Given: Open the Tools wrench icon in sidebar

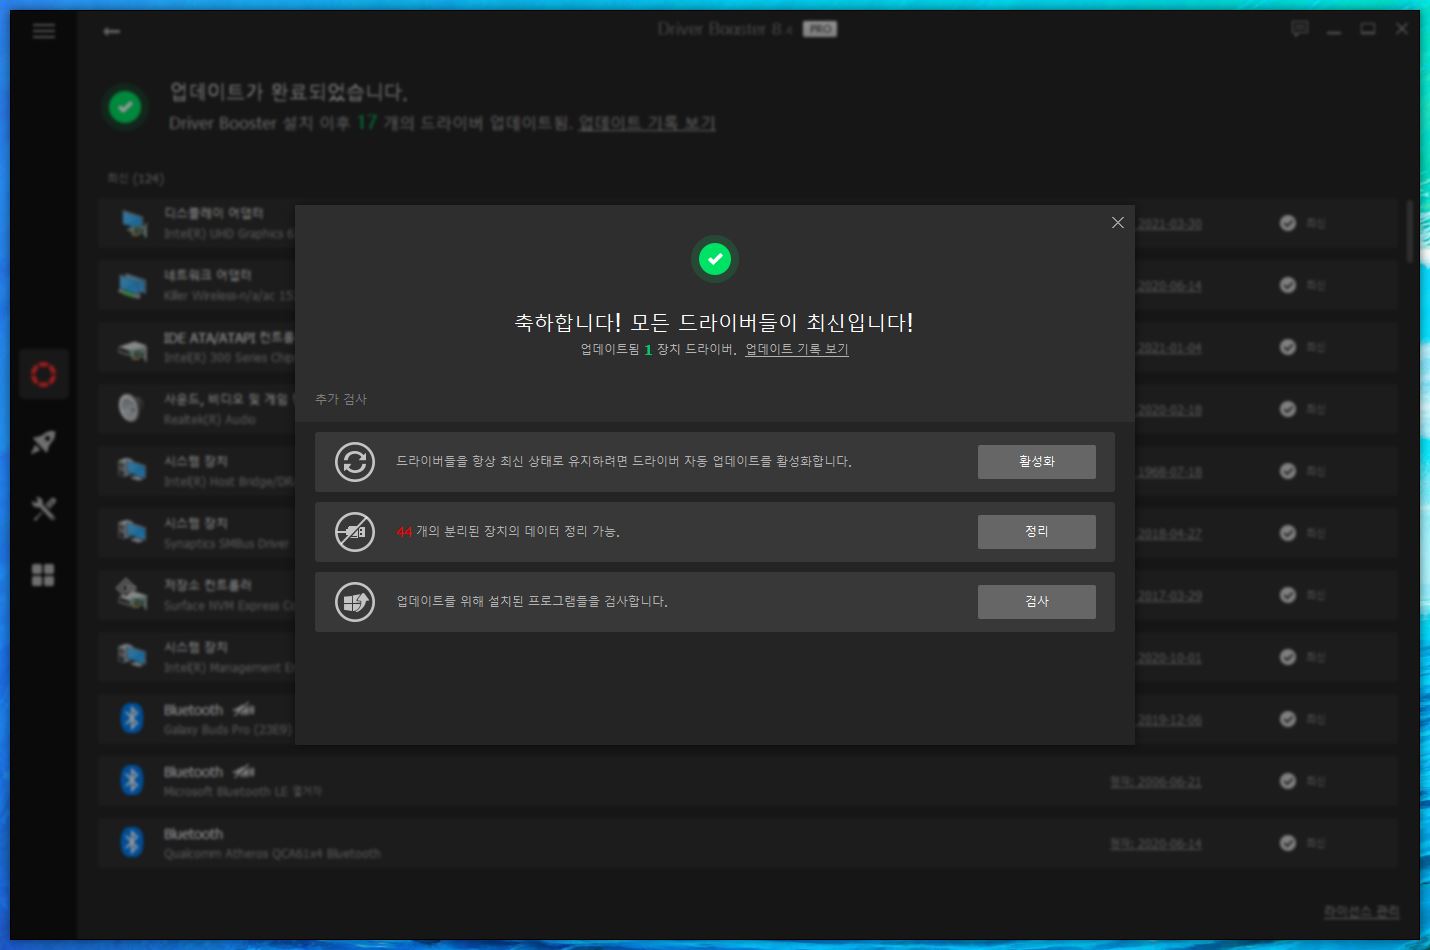Looking at the screenshot, I should [43, 509].
